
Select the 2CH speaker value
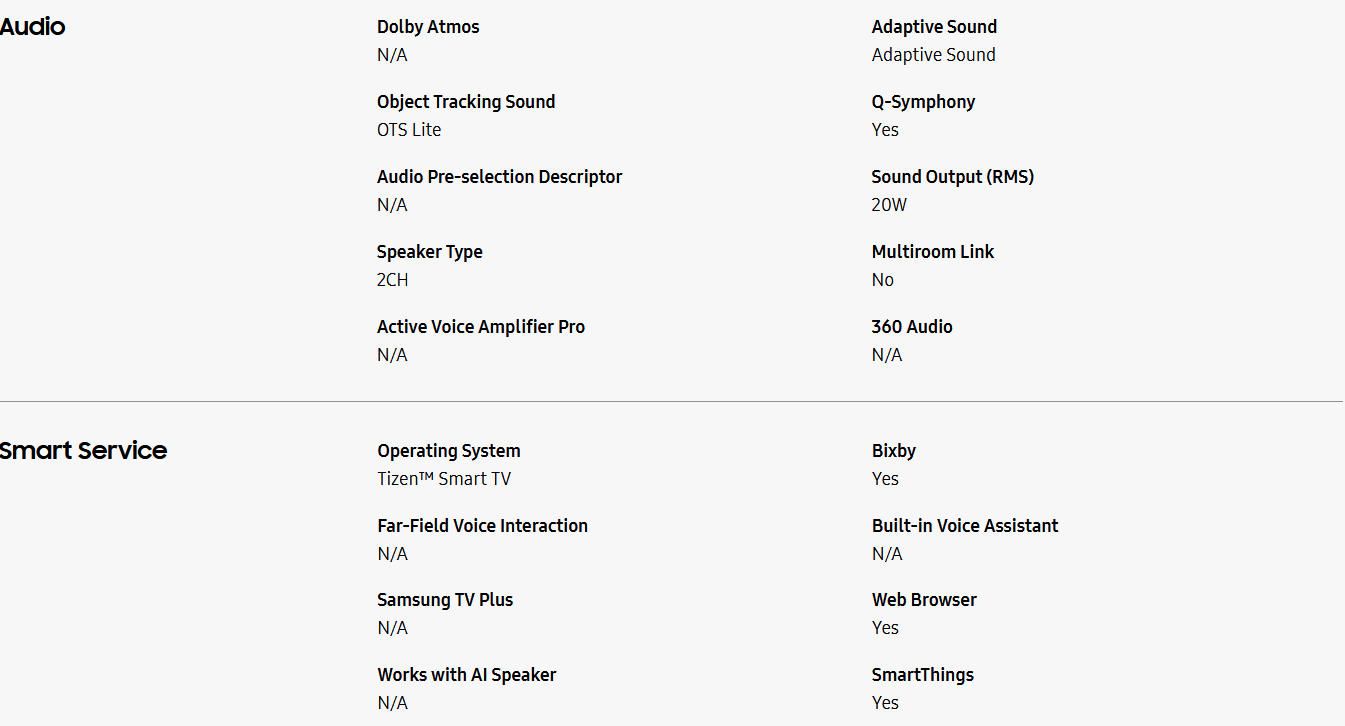(x=392, y=280)
